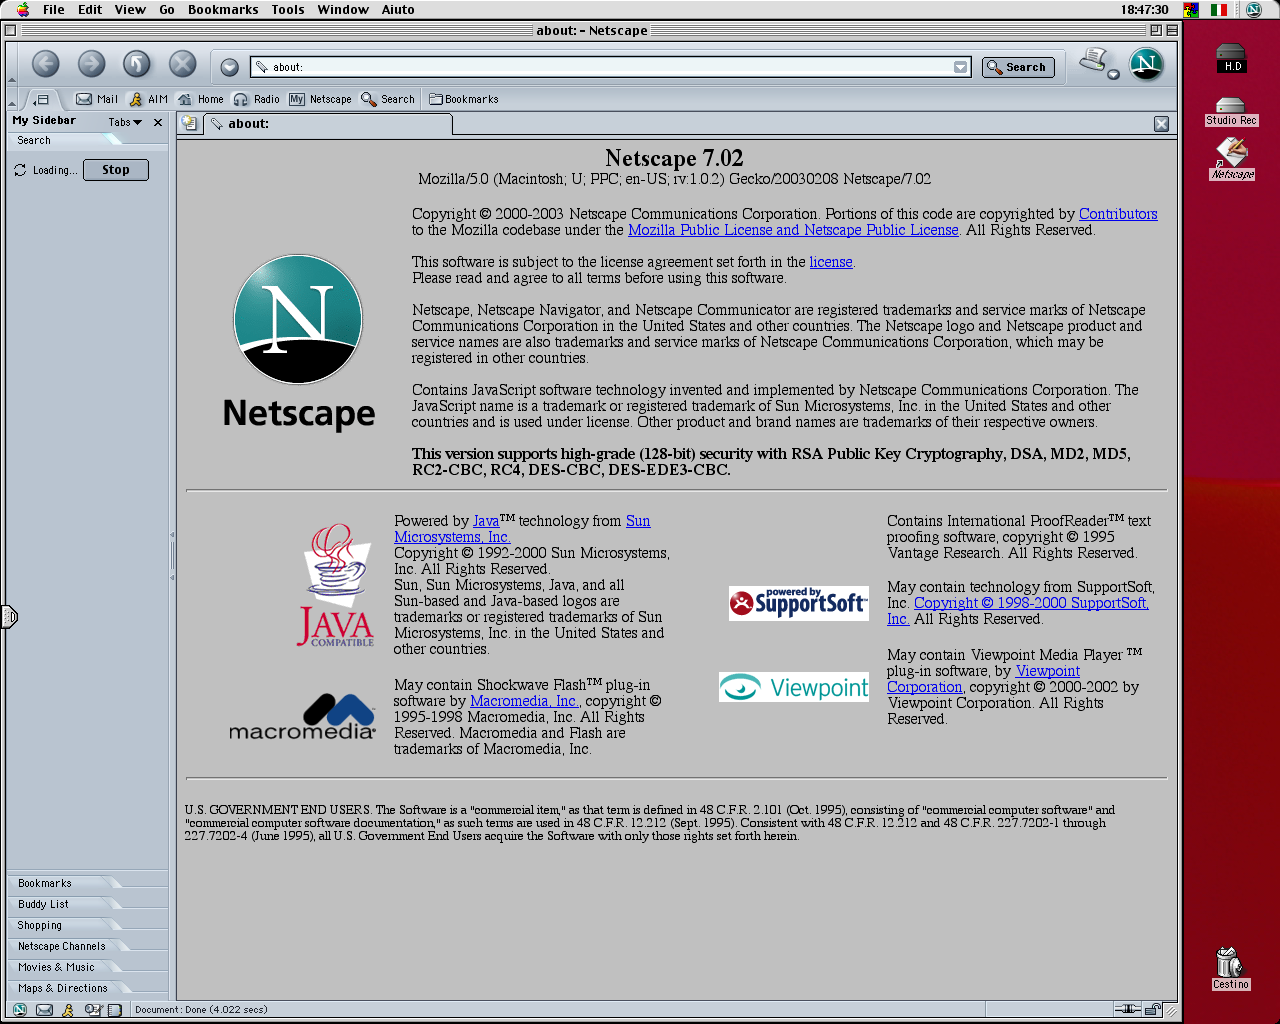
Task: Click the Netscape N throbber logo
Action: [x=1147, y=65]
